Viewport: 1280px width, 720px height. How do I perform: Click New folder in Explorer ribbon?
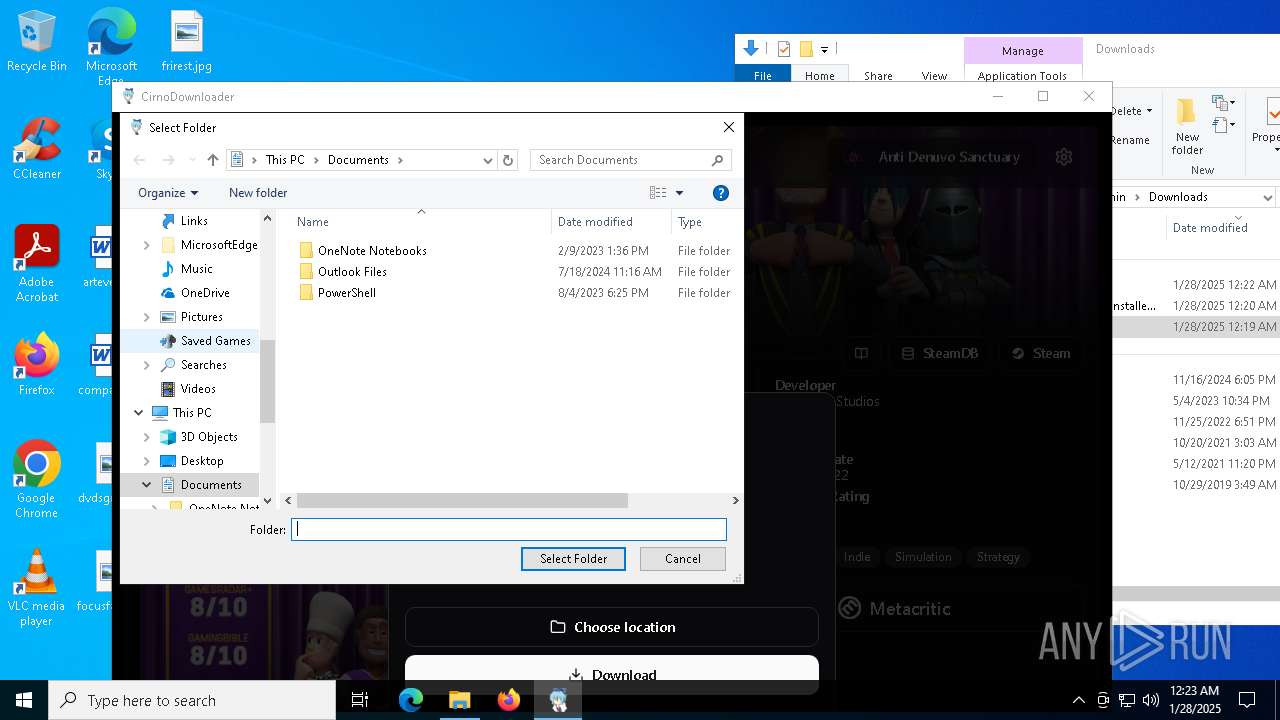pos(1187,126)
